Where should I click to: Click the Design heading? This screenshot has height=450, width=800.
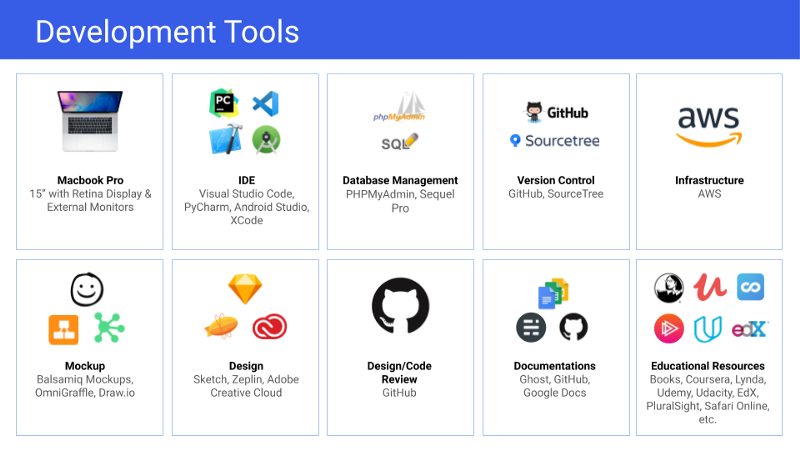246,366
